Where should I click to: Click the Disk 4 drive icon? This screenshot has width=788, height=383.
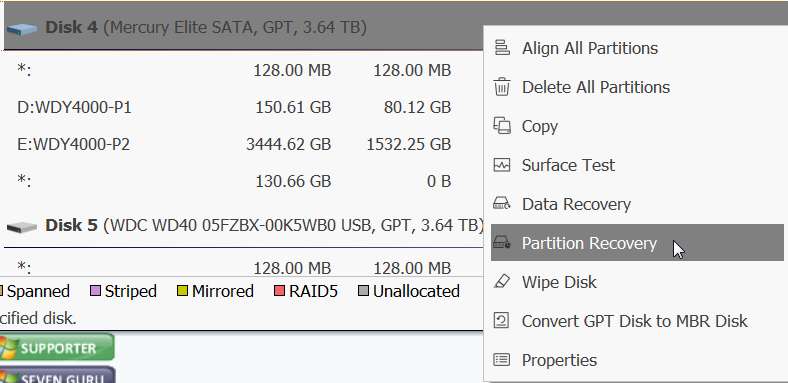(x=22, y=29)
